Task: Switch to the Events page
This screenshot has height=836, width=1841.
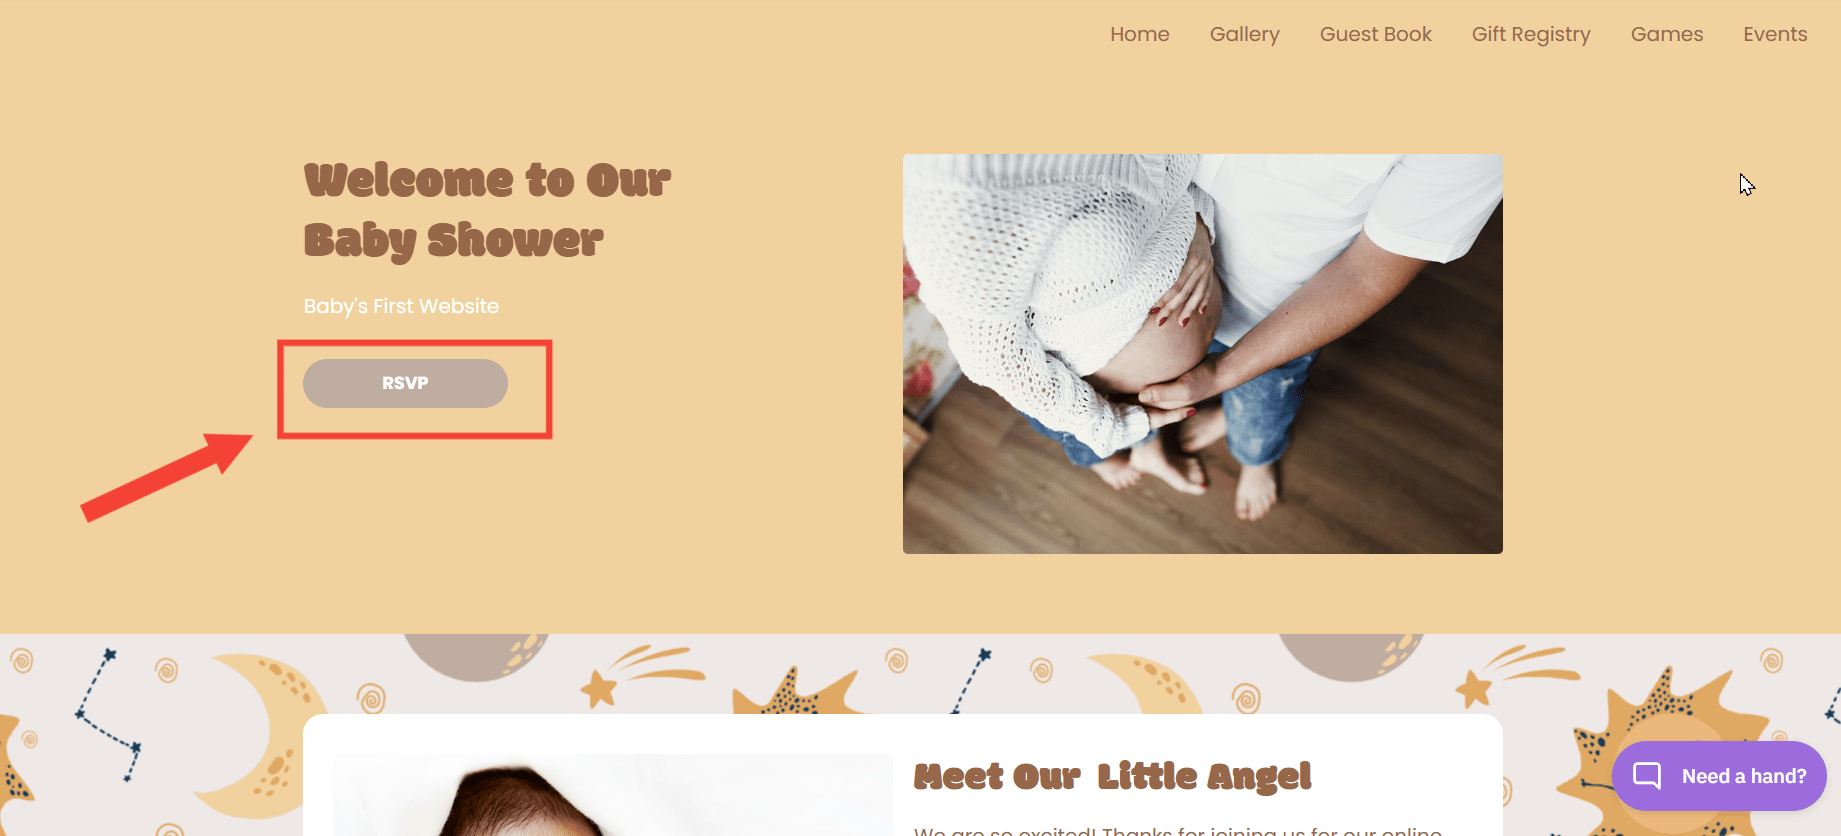Action: coord(1775,34)
